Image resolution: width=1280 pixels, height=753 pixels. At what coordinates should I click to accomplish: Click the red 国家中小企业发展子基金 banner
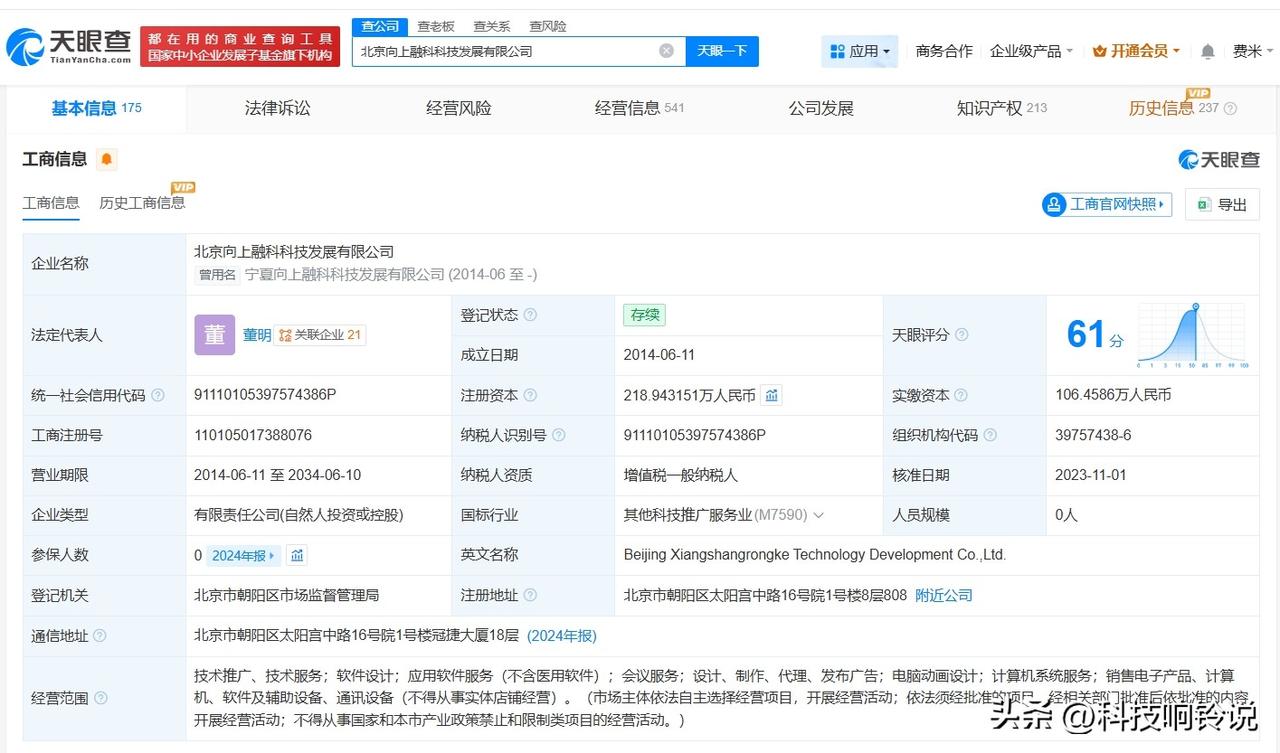[240, 46]
